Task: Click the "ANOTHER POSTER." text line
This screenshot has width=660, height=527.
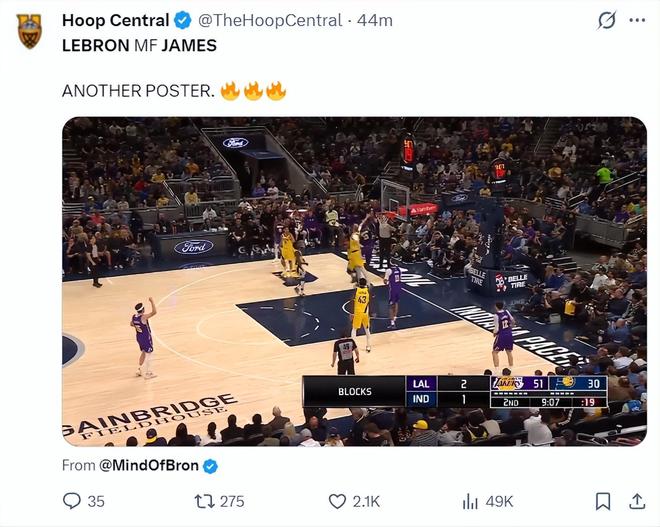Action: click(138, 91)
